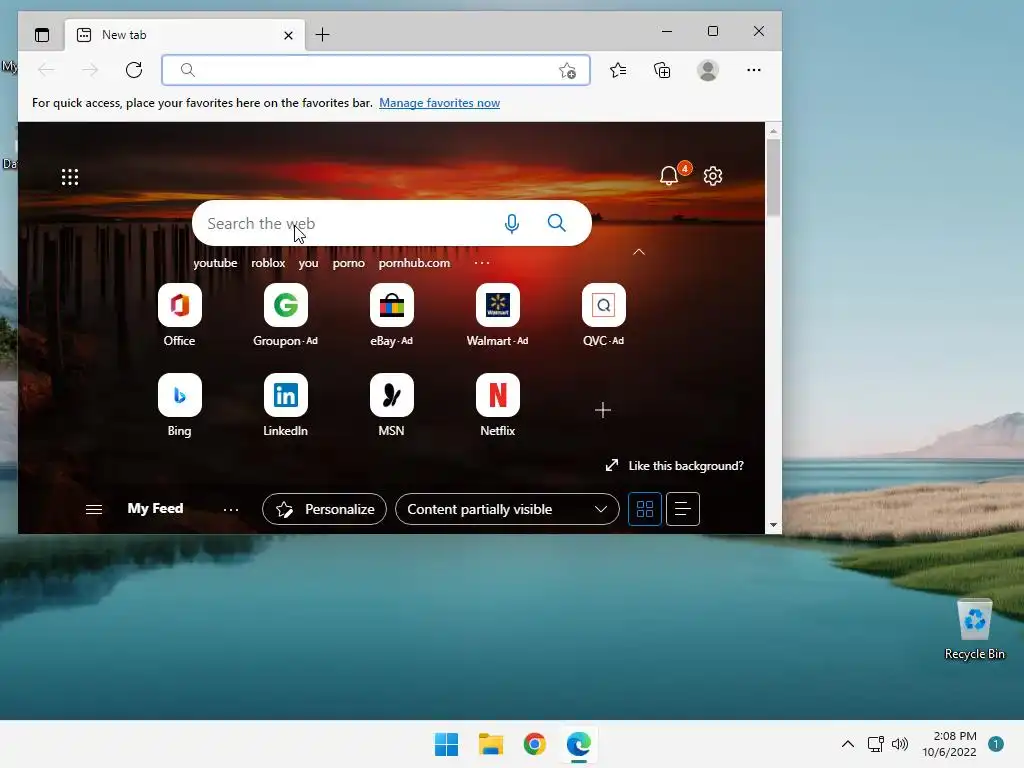Screen dimensions: 1024x768
Task: Open Edge Settings and more menu
Action: pos(754,70)
